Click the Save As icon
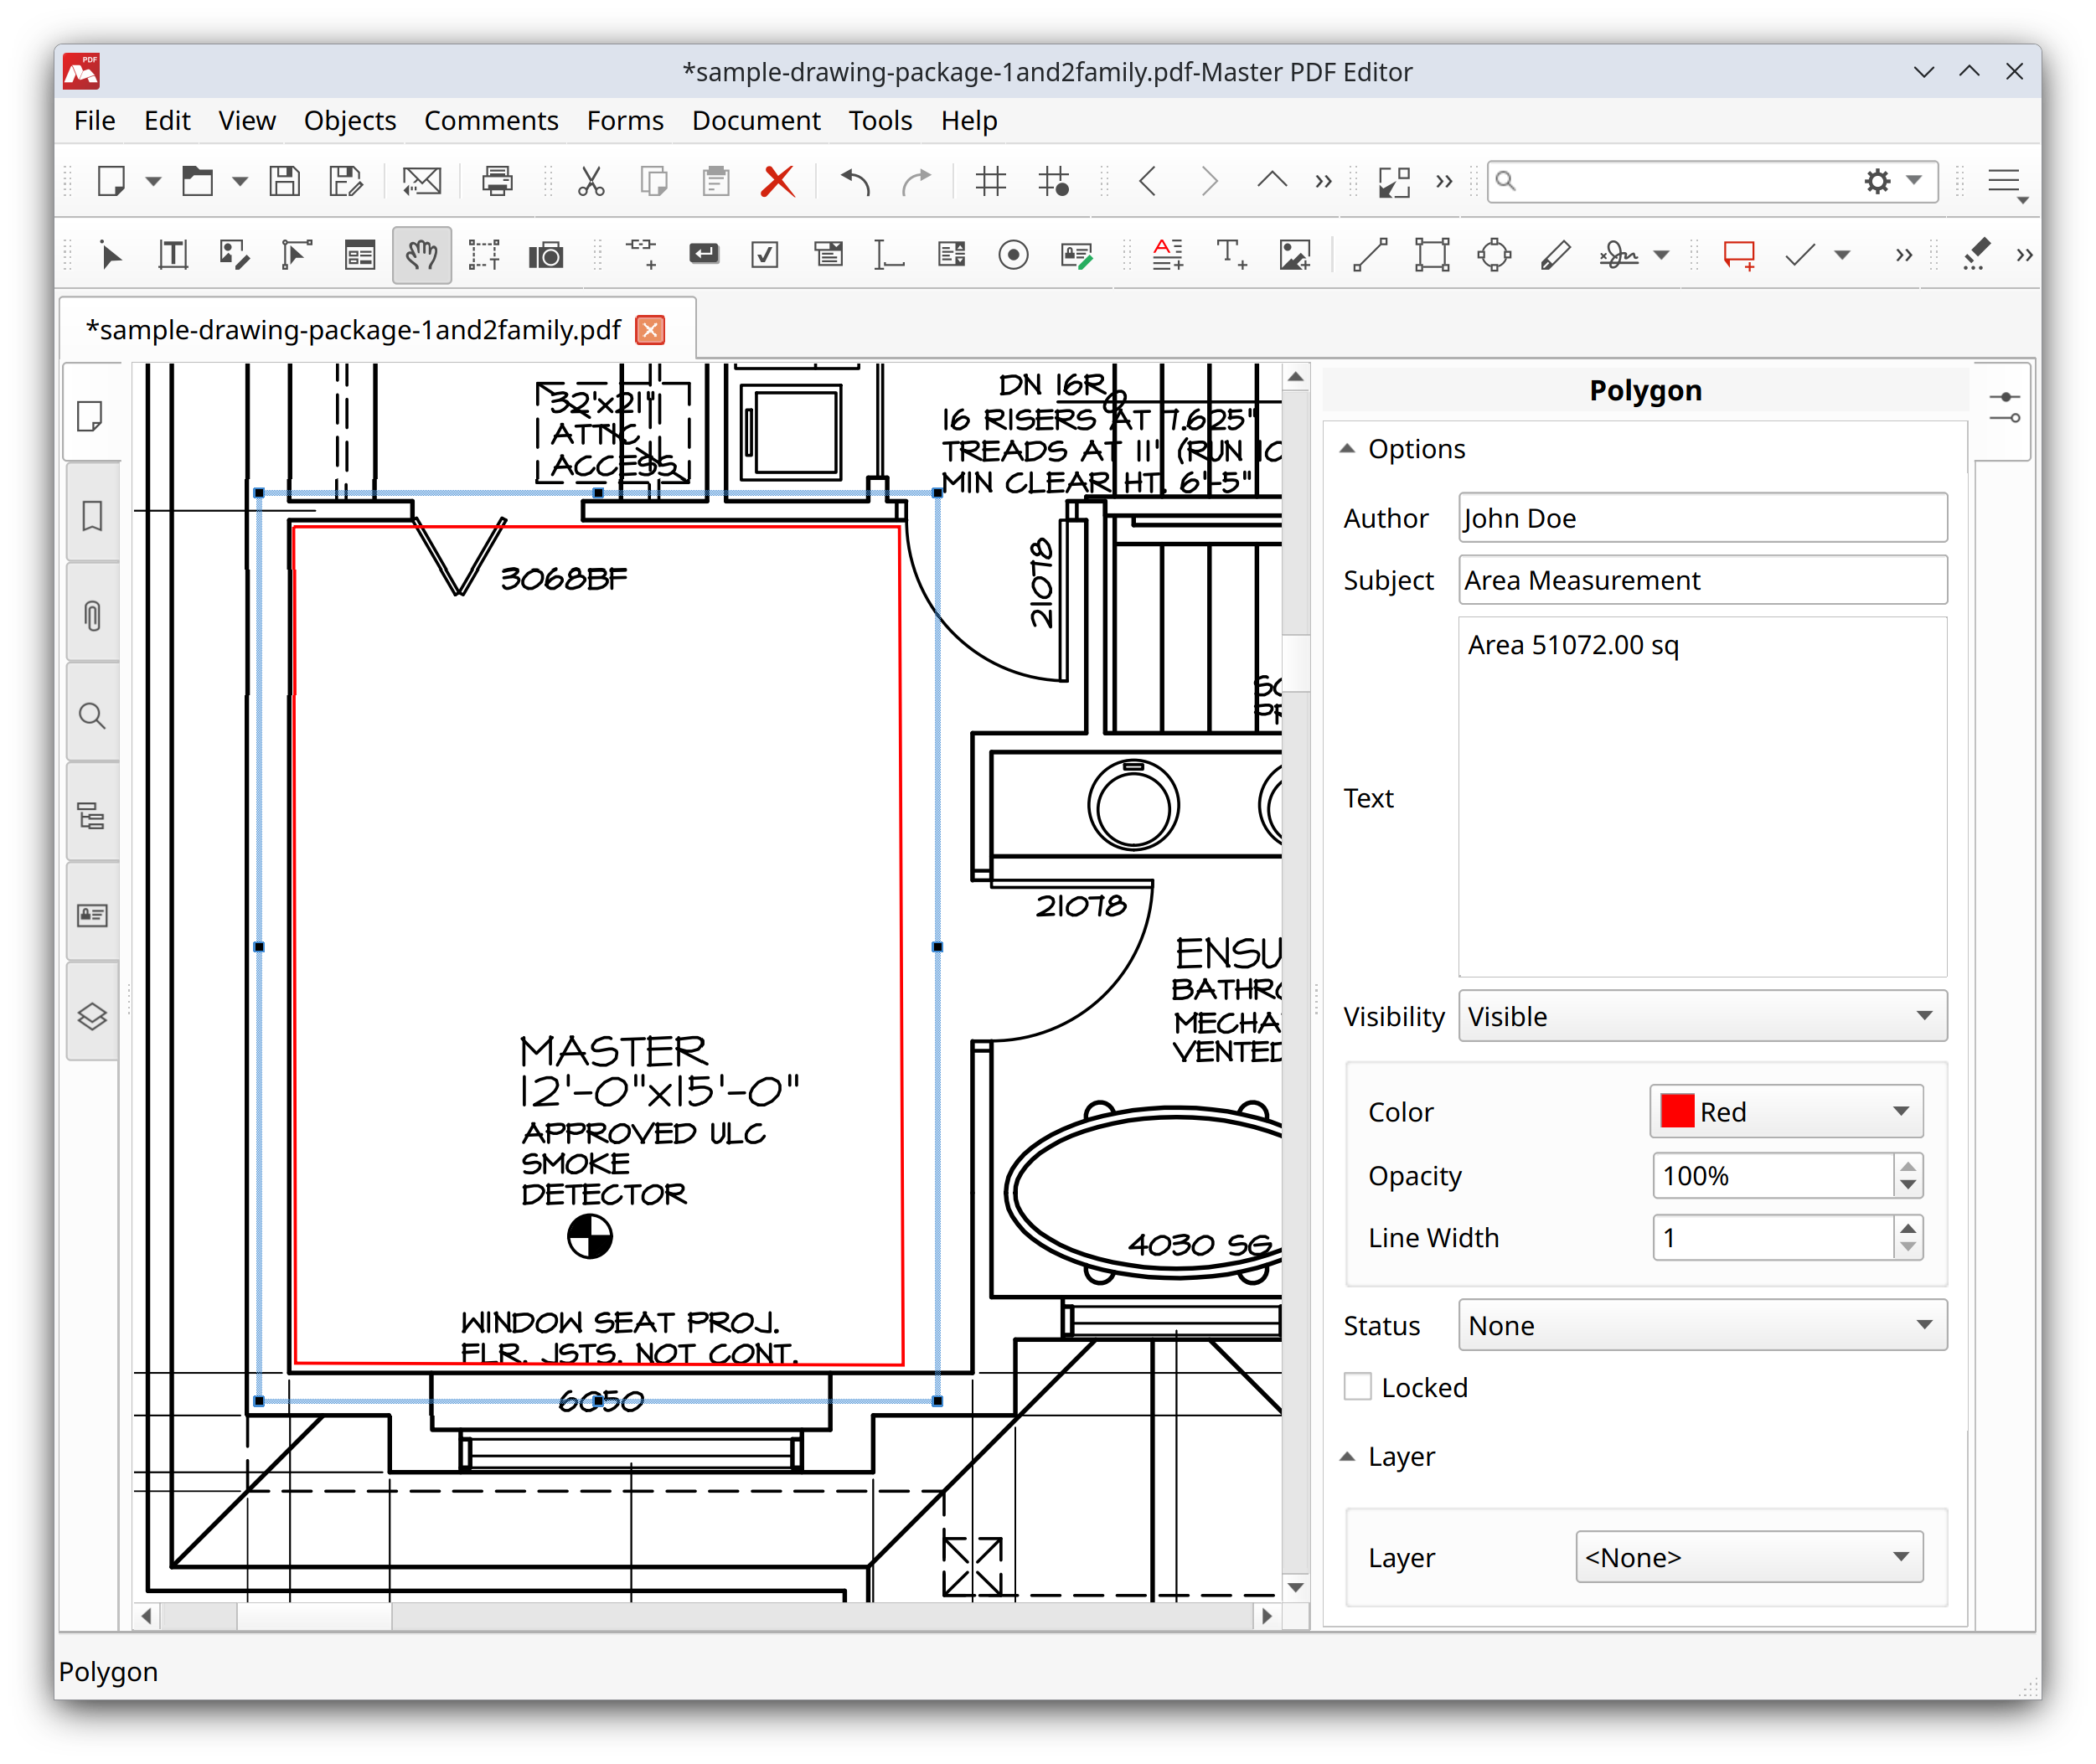Image resolution: width=2096 pixels, height=1764 pixels. coord(346,181)
